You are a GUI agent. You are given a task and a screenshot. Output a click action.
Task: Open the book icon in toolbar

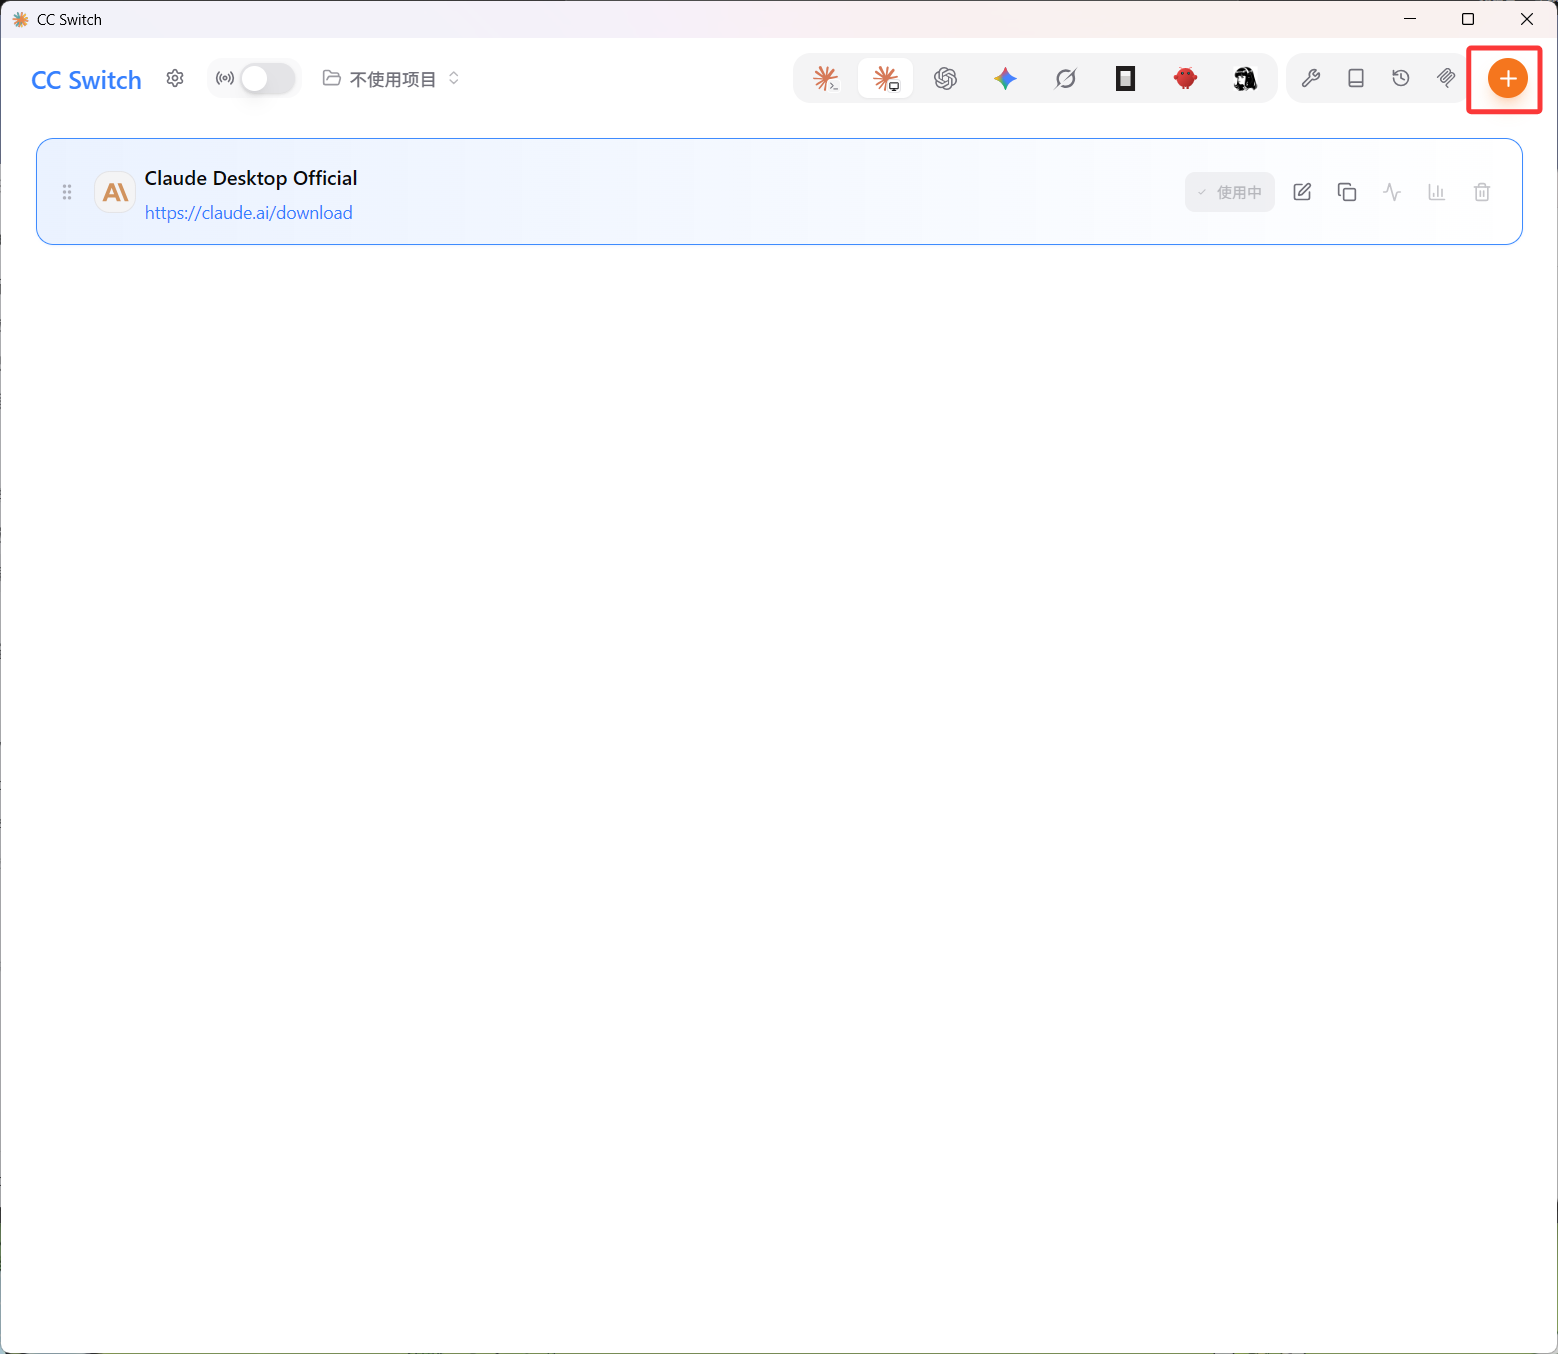pyautogui.click(x=1356, y=78)
